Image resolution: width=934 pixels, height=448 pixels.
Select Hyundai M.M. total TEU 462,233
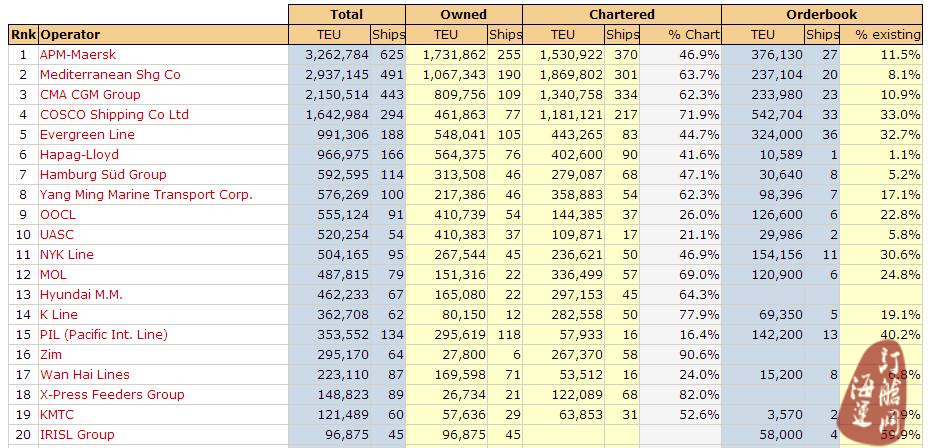(x=343, y=294)
